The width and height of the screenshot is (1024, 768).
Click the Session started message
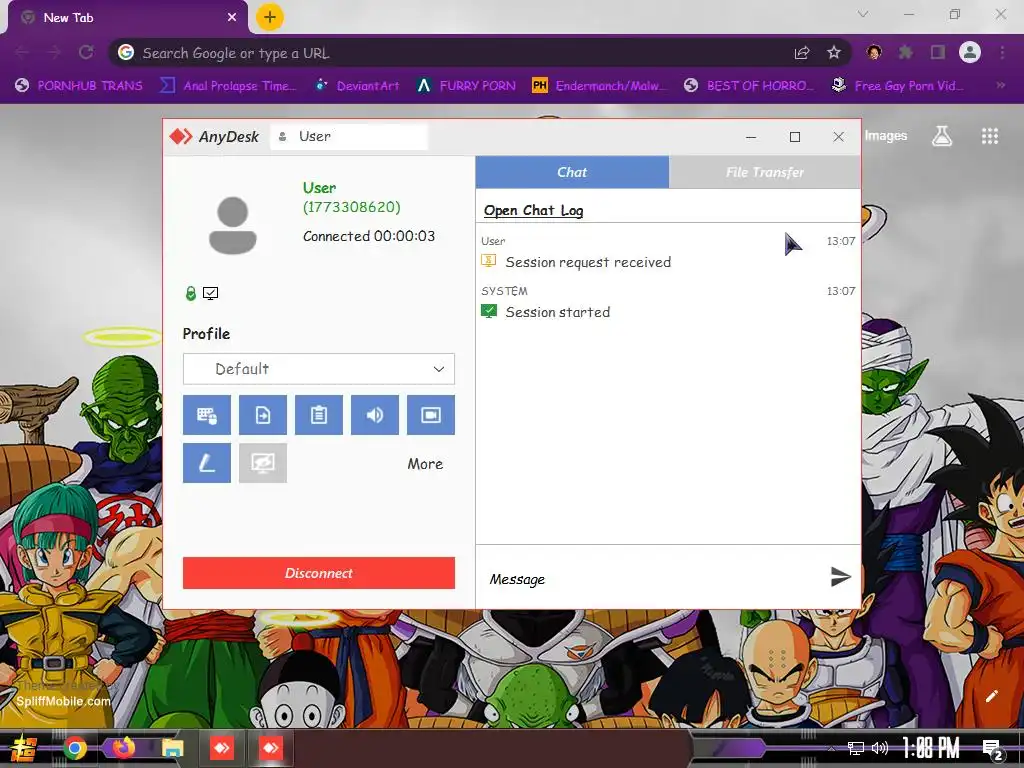point(558,312)
